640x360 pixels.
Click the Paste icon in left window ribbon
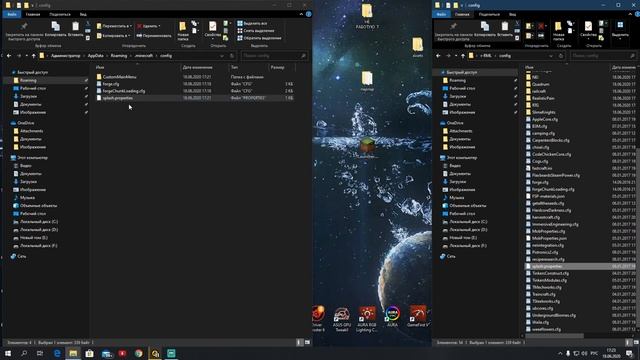[76, 27]
